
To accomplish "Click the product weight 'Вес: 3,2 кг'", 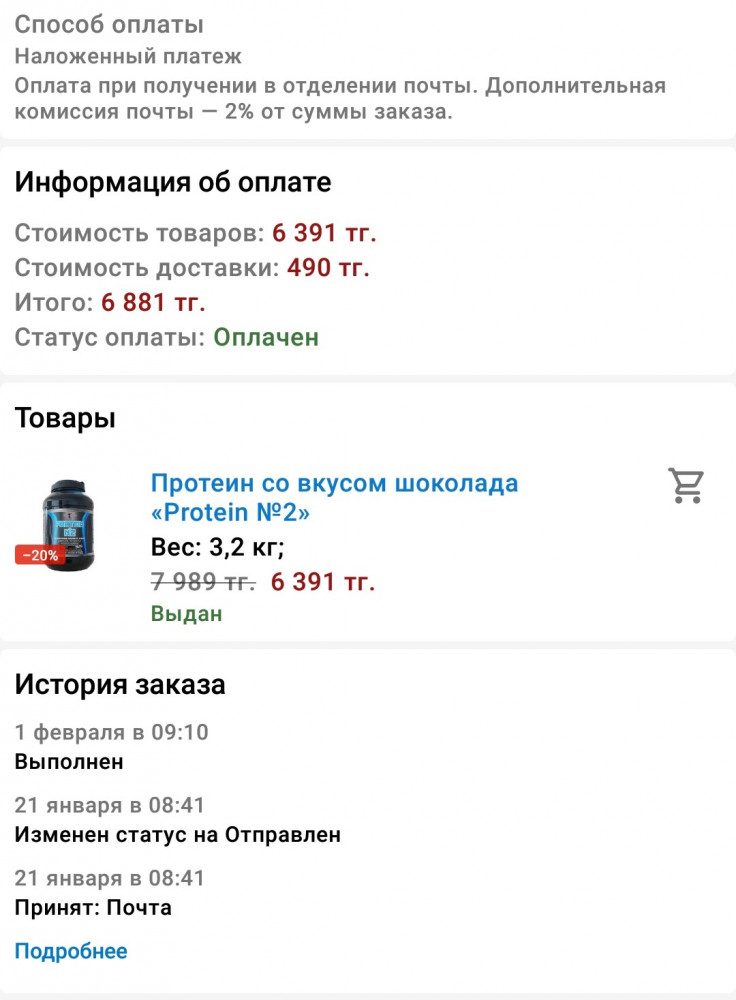I will (217, 547).
